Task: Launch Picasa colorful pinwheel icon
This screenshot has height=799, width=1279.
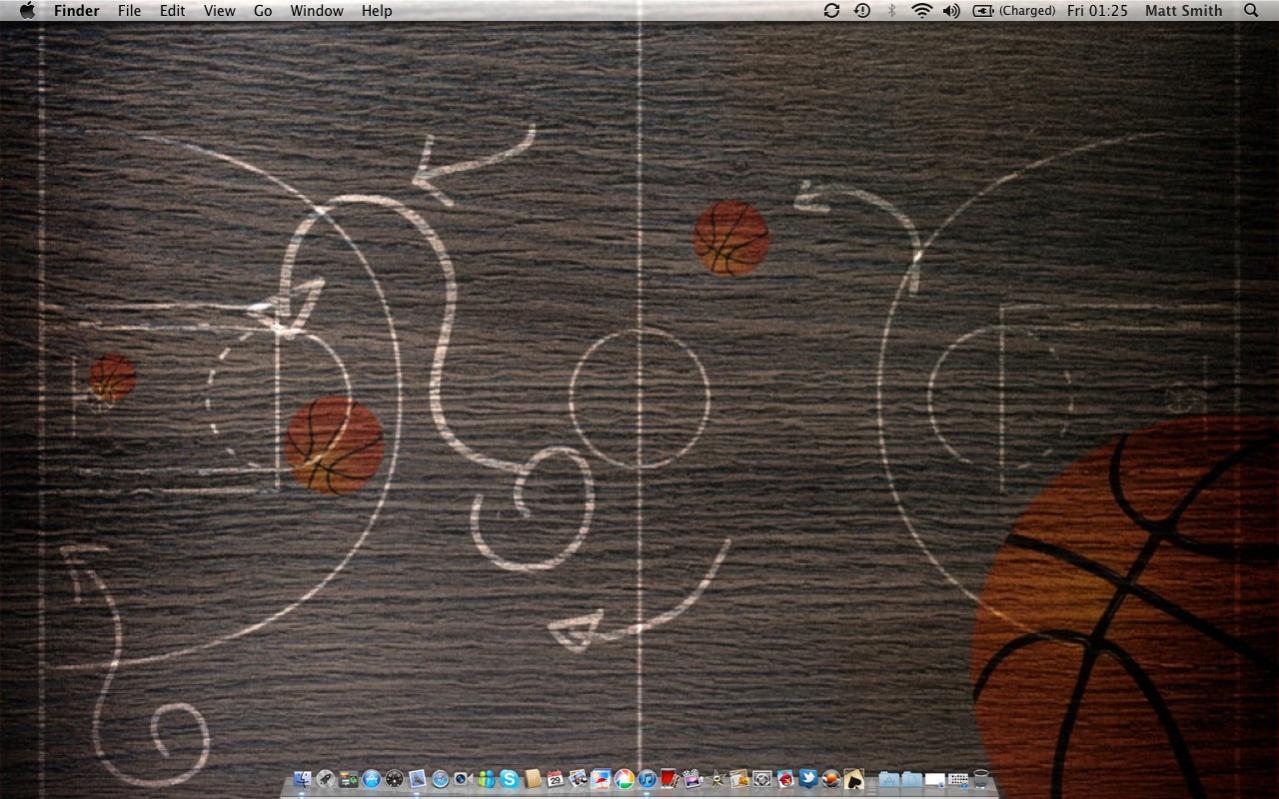Action: pos(624,779)
